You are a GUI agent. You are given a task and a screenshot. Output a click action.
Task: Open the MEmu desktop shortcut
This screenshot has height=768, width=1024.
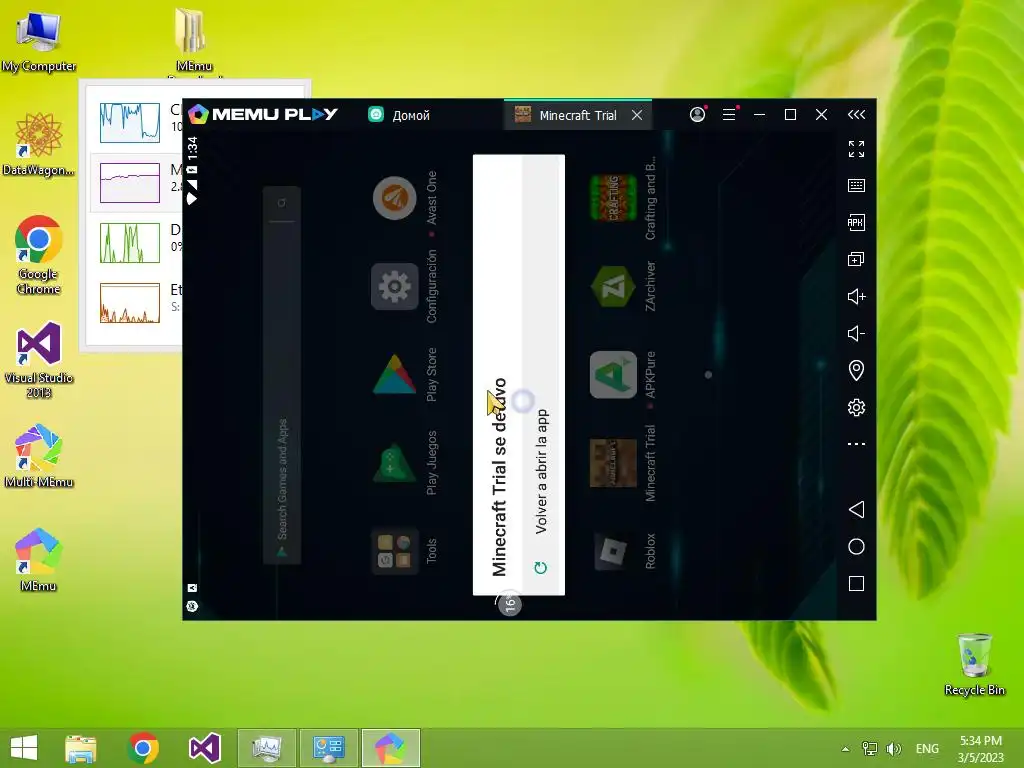click(x=39, y=560)
